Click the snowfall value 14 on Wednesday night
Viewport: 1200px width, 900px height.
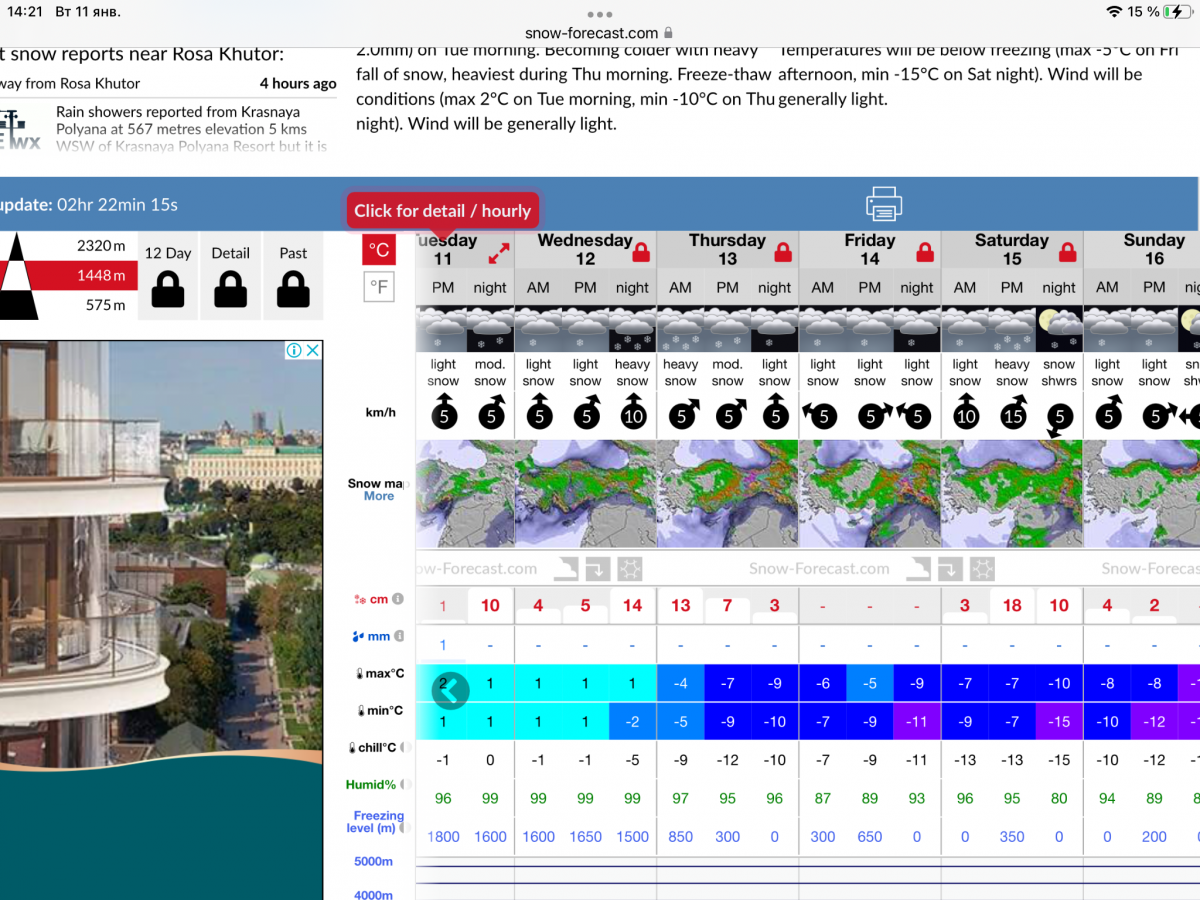pyautogui.click(x=632, y=605)
